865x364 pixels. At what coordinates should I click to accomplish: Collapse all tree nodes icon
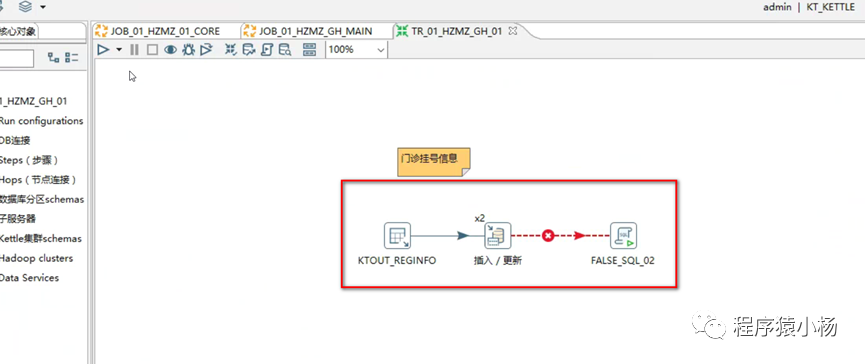(x=72, y=57)
